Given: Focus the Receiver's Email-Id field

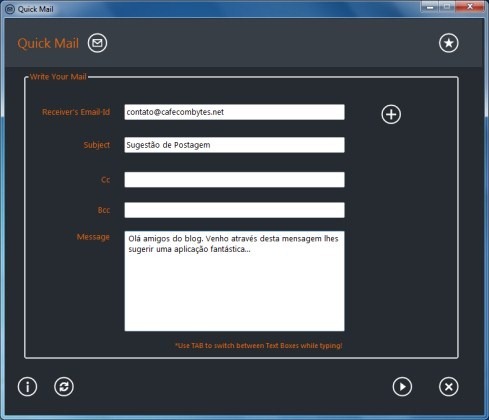Looking at the screenshot, I should [234, 112].
